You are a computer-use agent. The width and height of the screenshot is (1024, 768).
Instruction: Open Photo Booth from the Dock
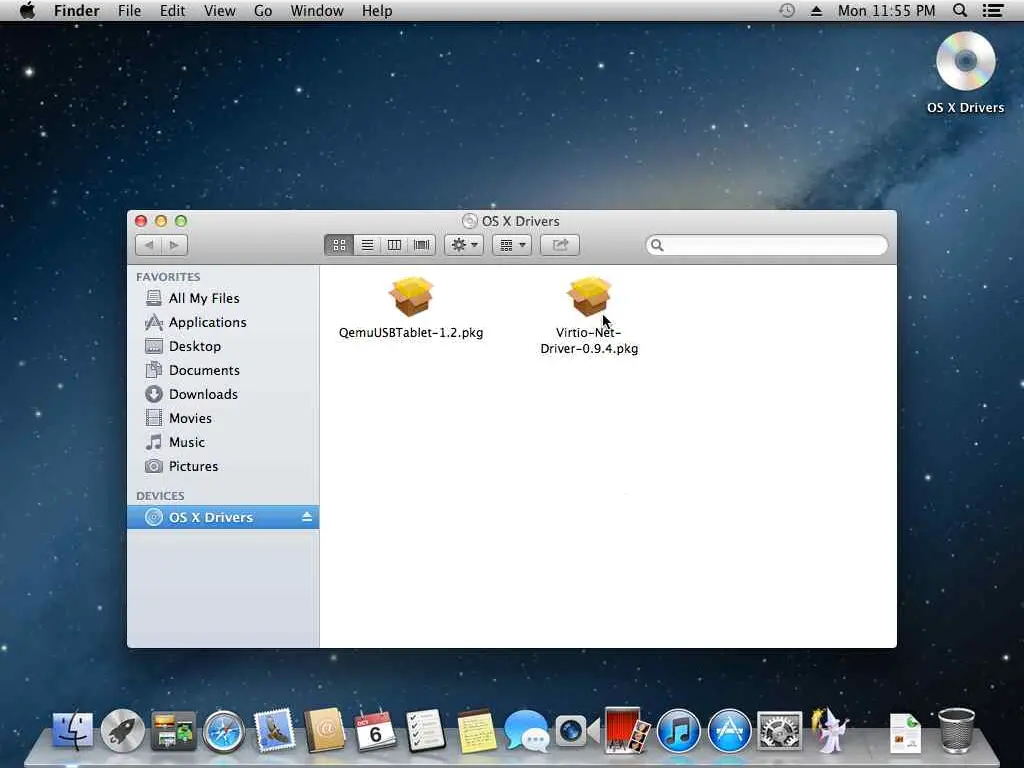(627, 730)
